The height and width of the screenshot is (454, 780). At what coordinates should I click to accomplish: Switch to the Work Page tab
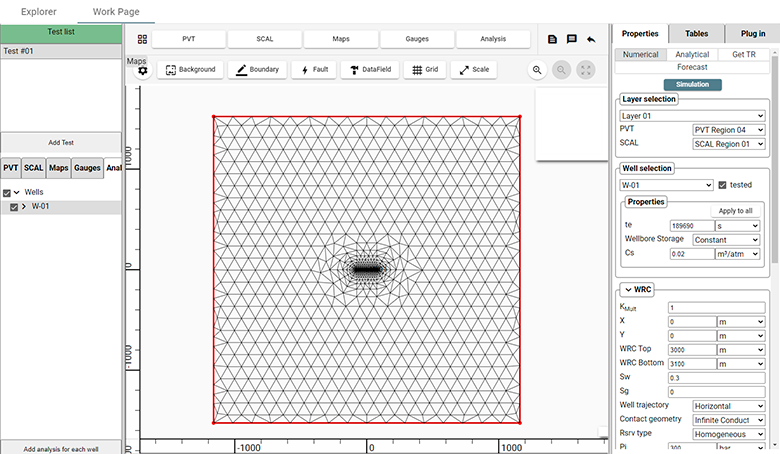(116, 11)
